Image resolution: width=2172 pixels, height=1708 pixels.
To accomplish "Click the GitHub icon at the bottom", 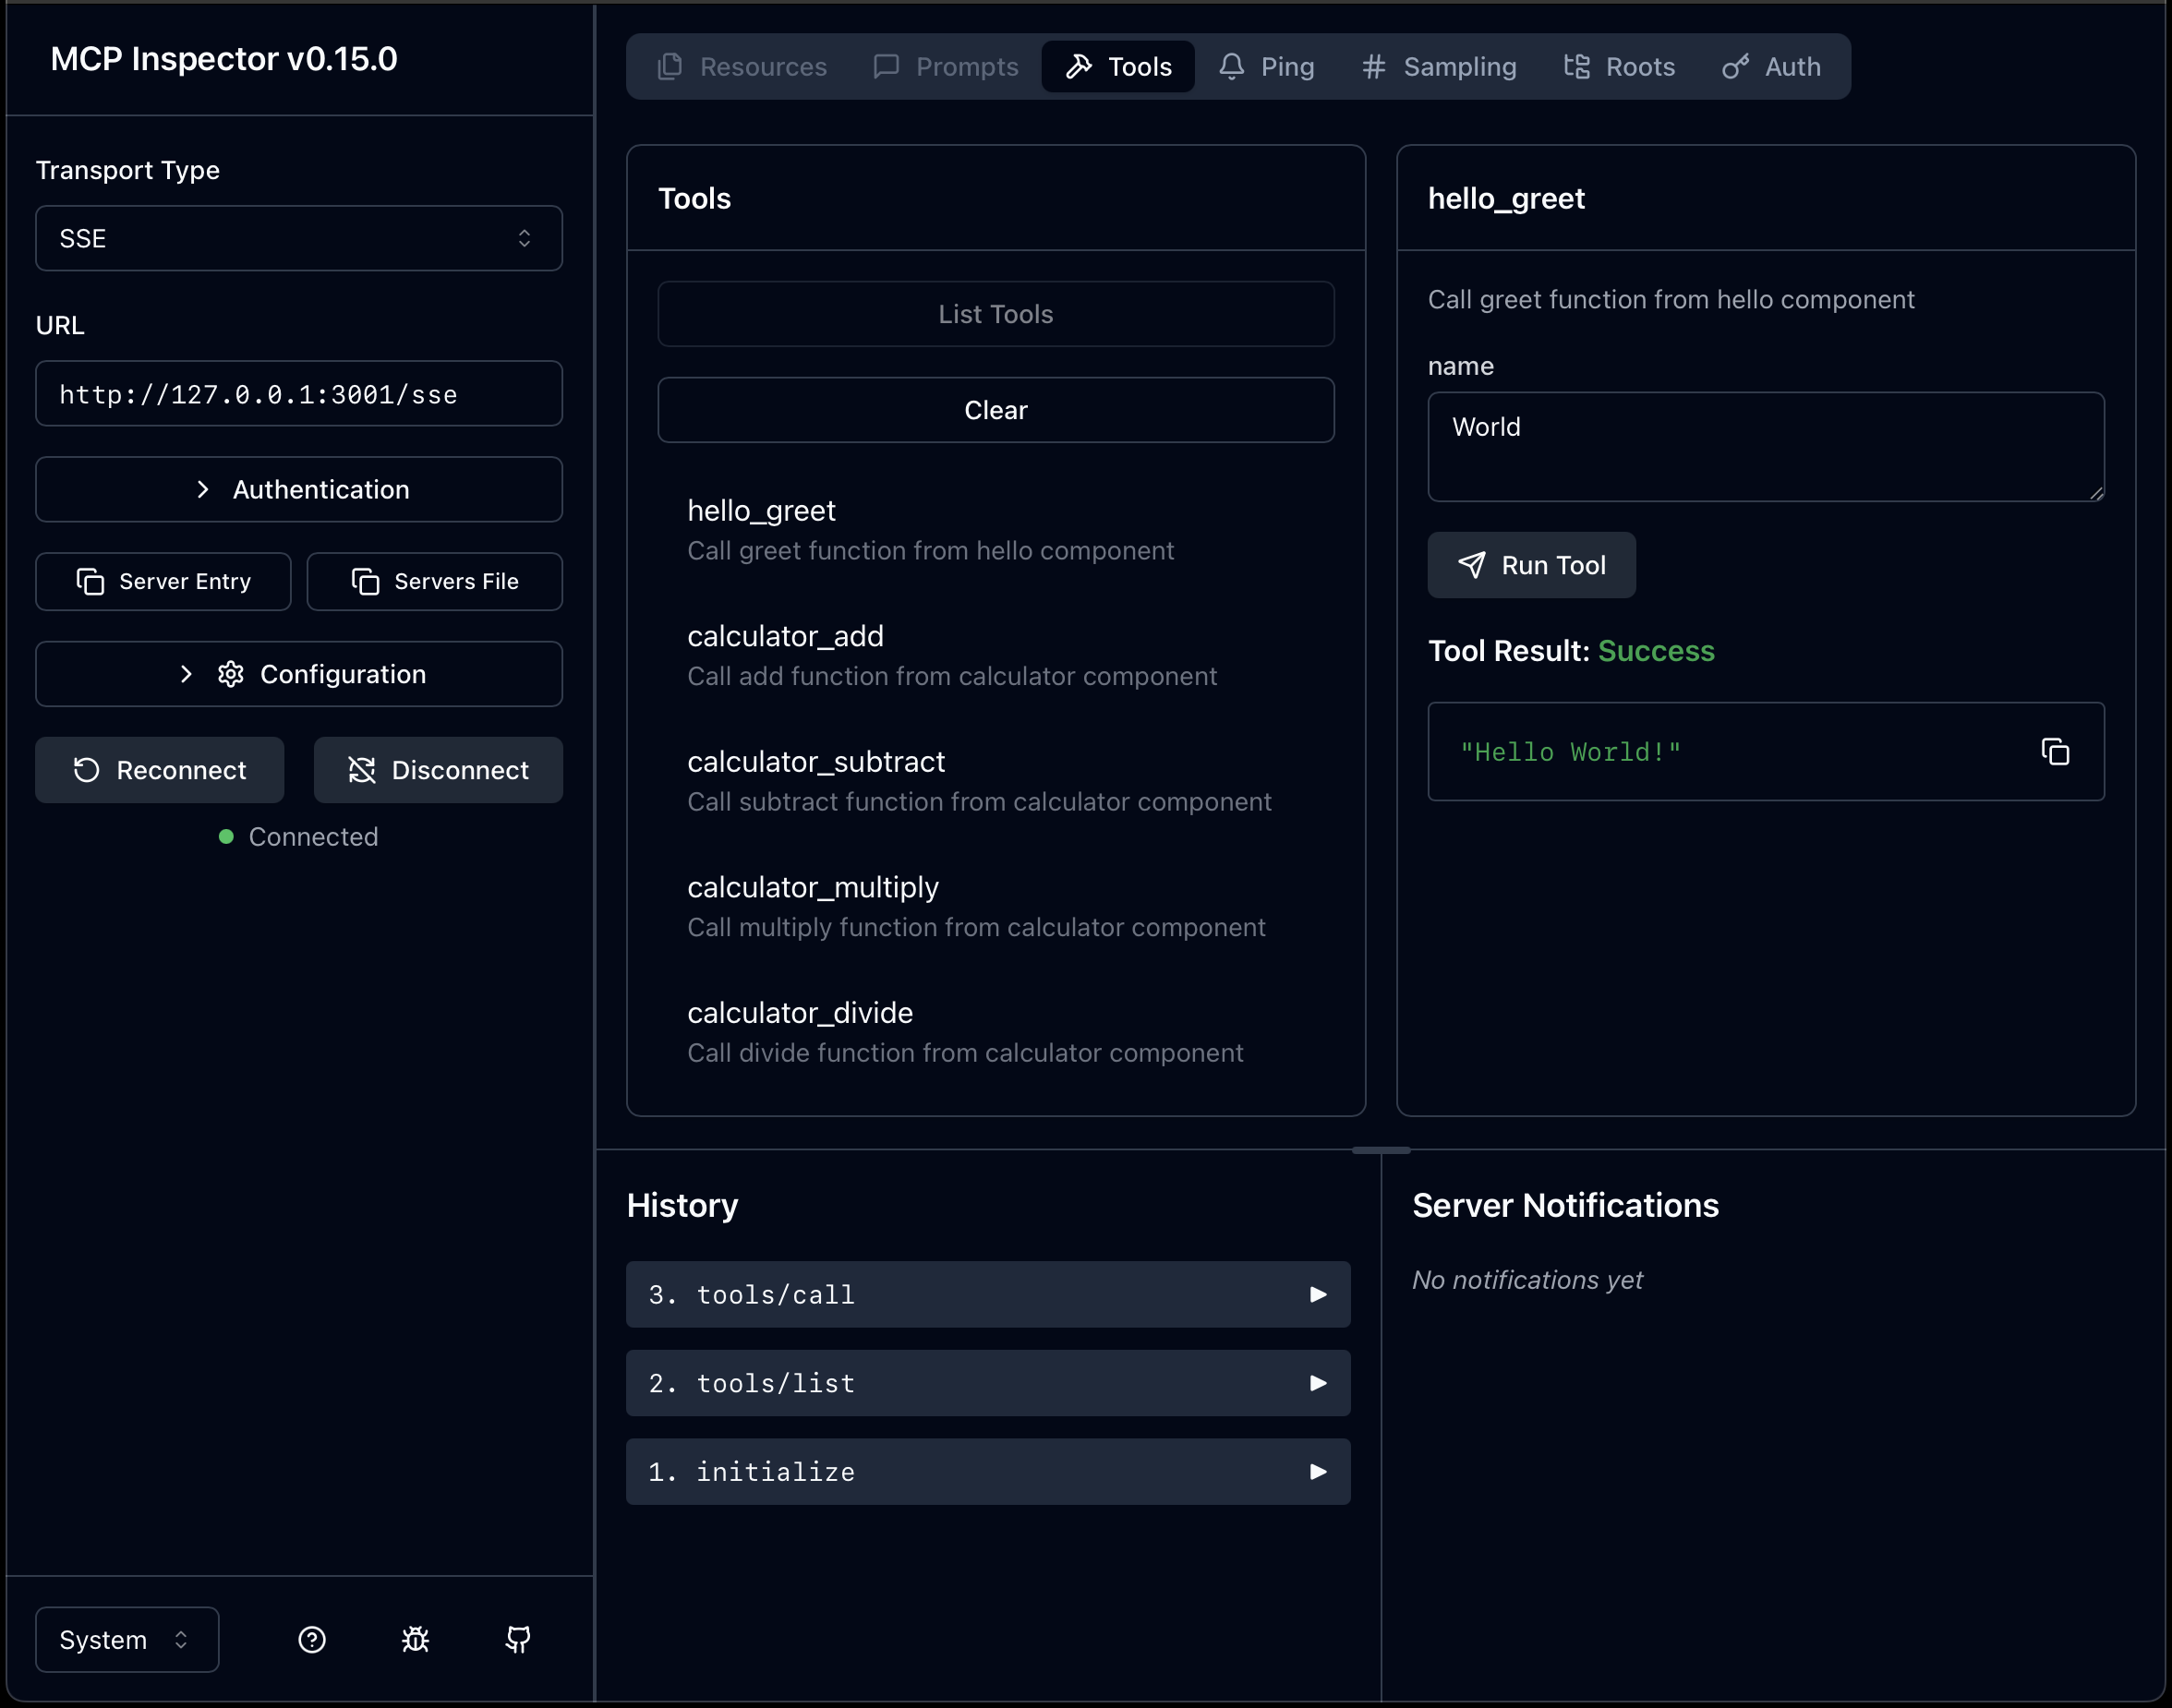I will click(518, 1639).
